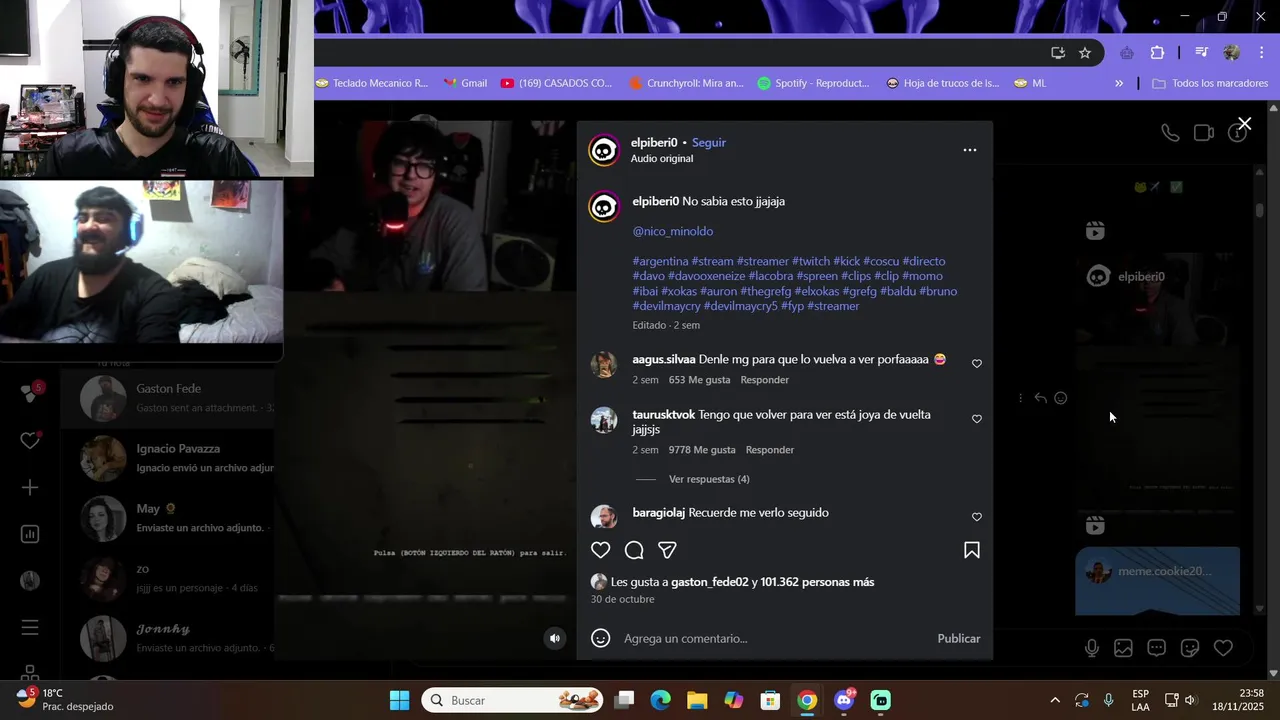Attach a photo with the image icon
Image resolution: width=1280 pixels, height=720 pixels.
tap(1124, 648)
